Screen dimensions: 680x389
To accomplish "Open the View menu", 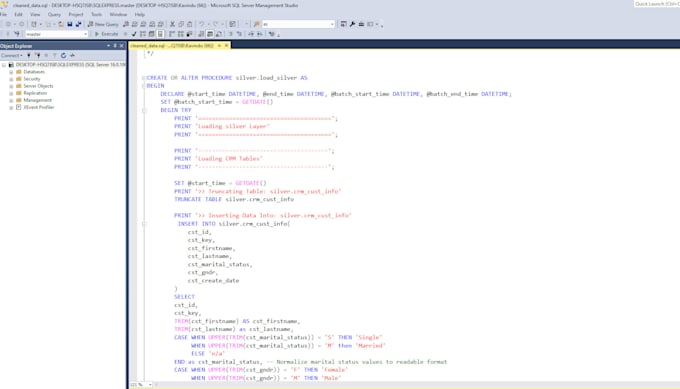I will [x=35, y=14].
